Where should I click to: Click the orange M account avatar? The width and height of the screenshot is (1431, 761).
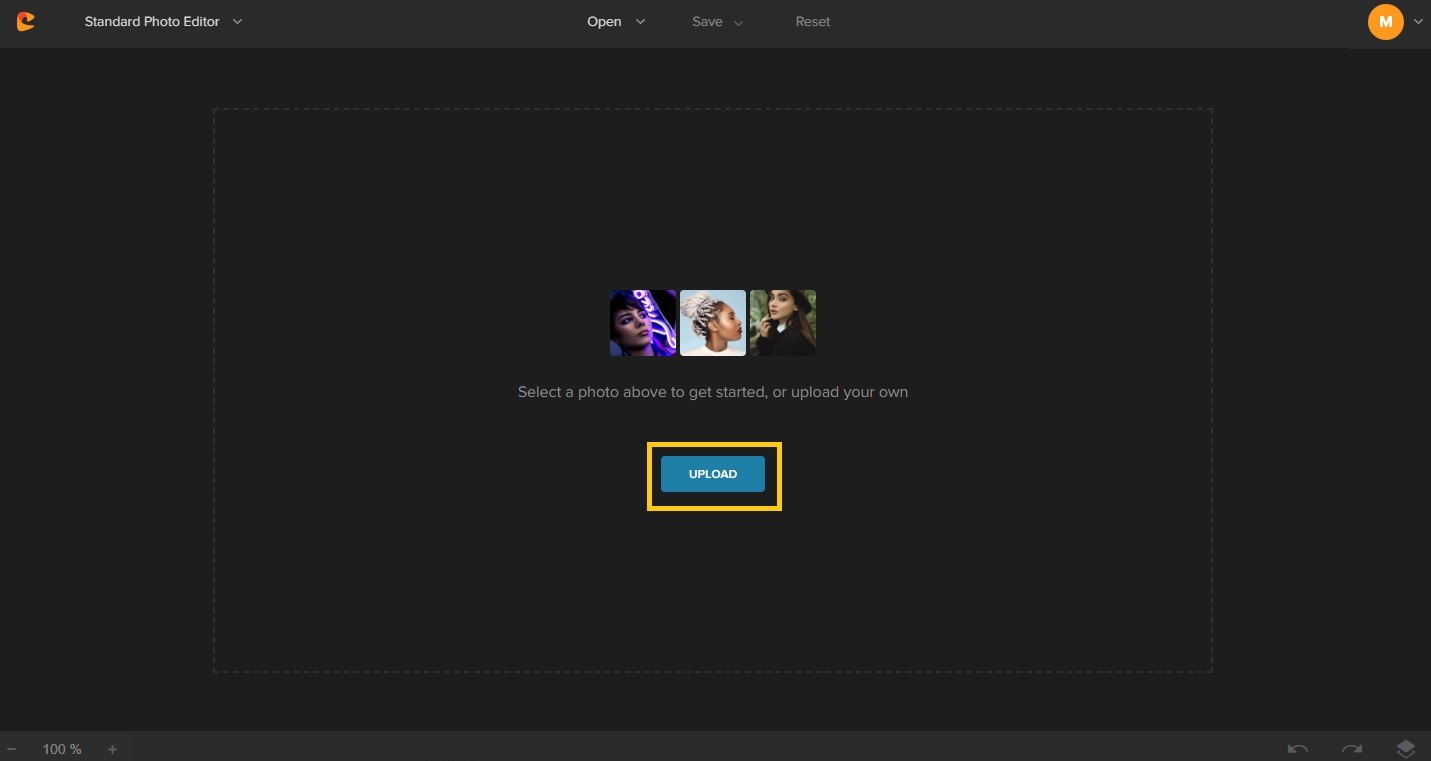point(1385,21)
